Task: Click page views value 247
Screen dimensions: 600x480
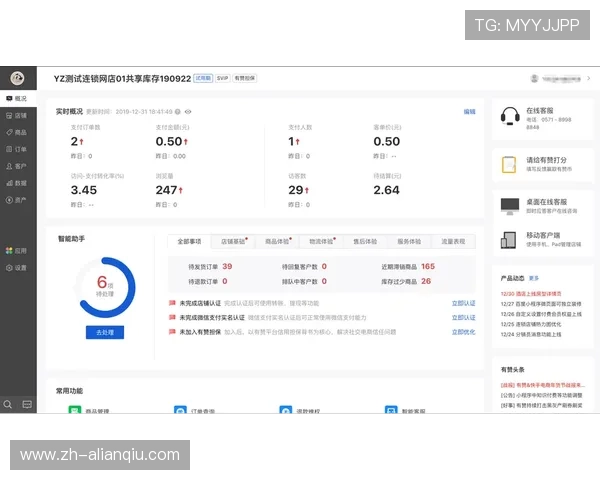Action: 166,190
